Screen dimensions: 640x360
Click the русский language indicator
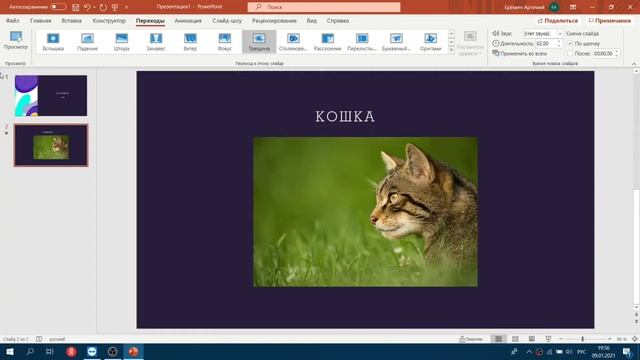click(x=57, y=339)
